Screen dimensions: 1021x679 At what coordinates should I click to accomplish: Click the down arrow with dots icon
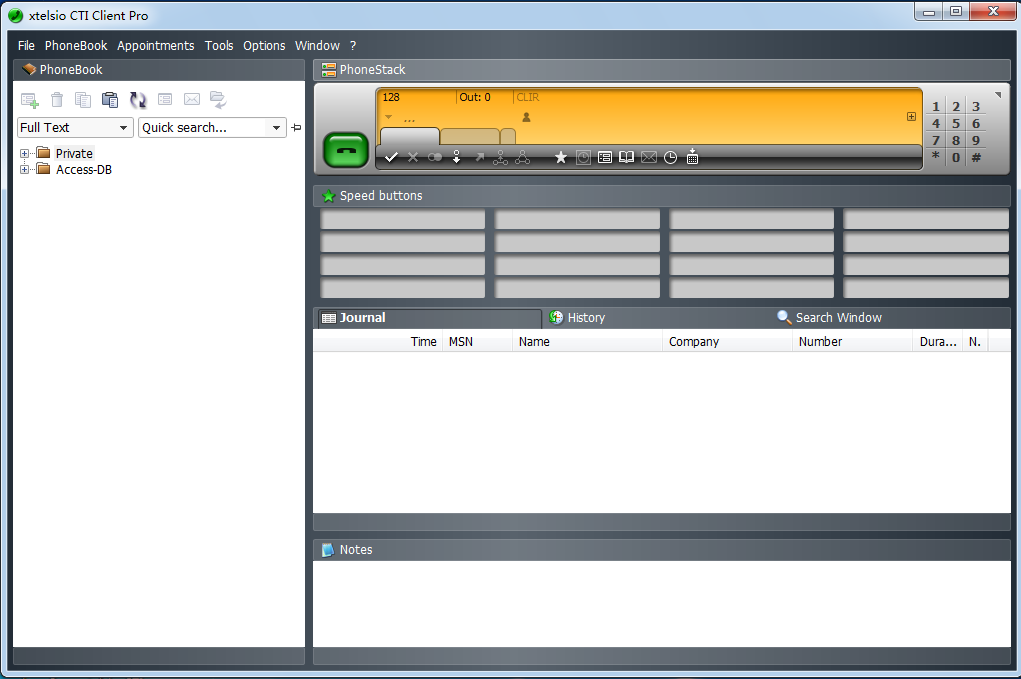point(456,157)
